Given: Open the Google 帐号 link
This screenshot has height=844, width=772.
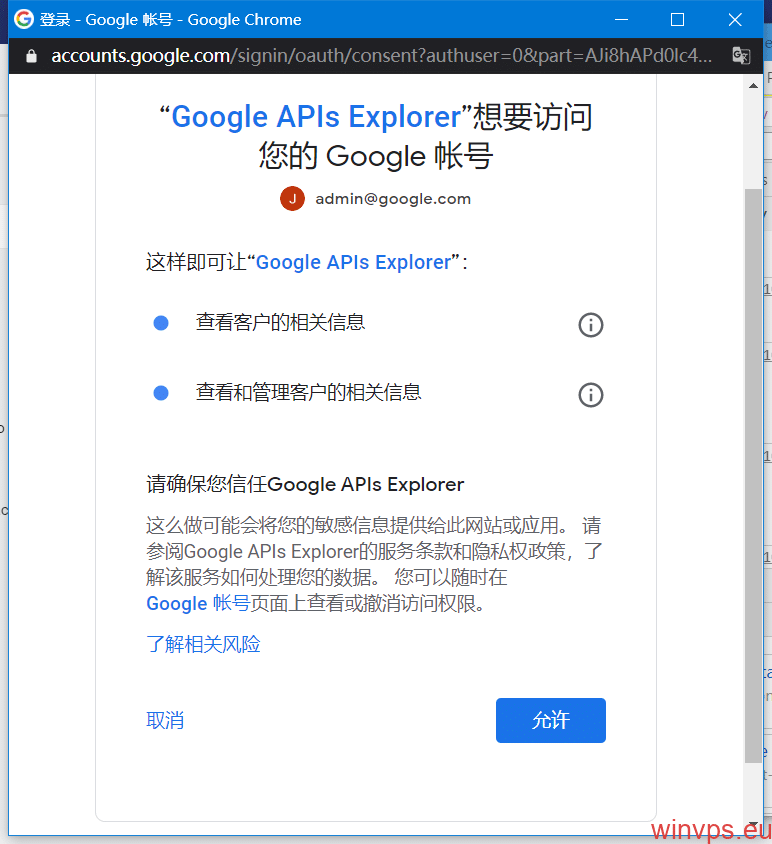Looking at the screenshot, I should [198, 603].
